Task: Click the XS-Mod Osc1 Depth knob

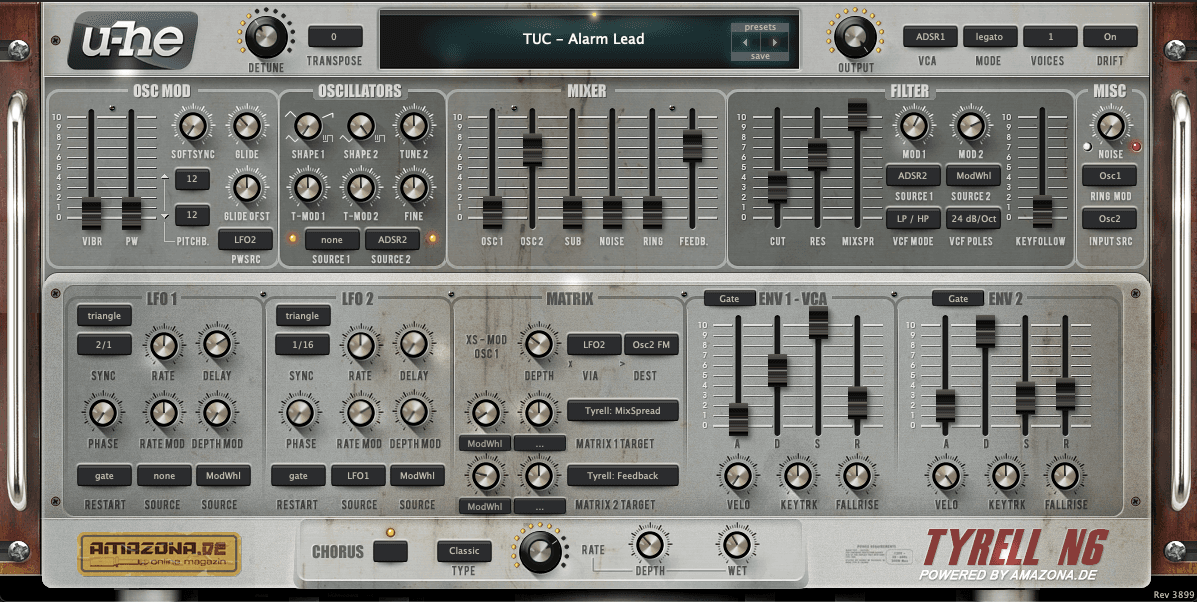Action: 538,345
